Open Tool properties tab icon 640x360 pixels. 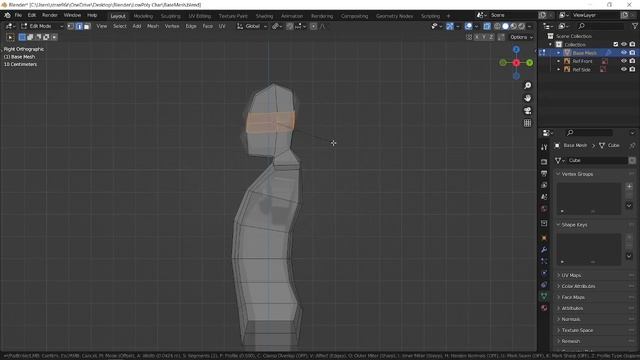544,147
